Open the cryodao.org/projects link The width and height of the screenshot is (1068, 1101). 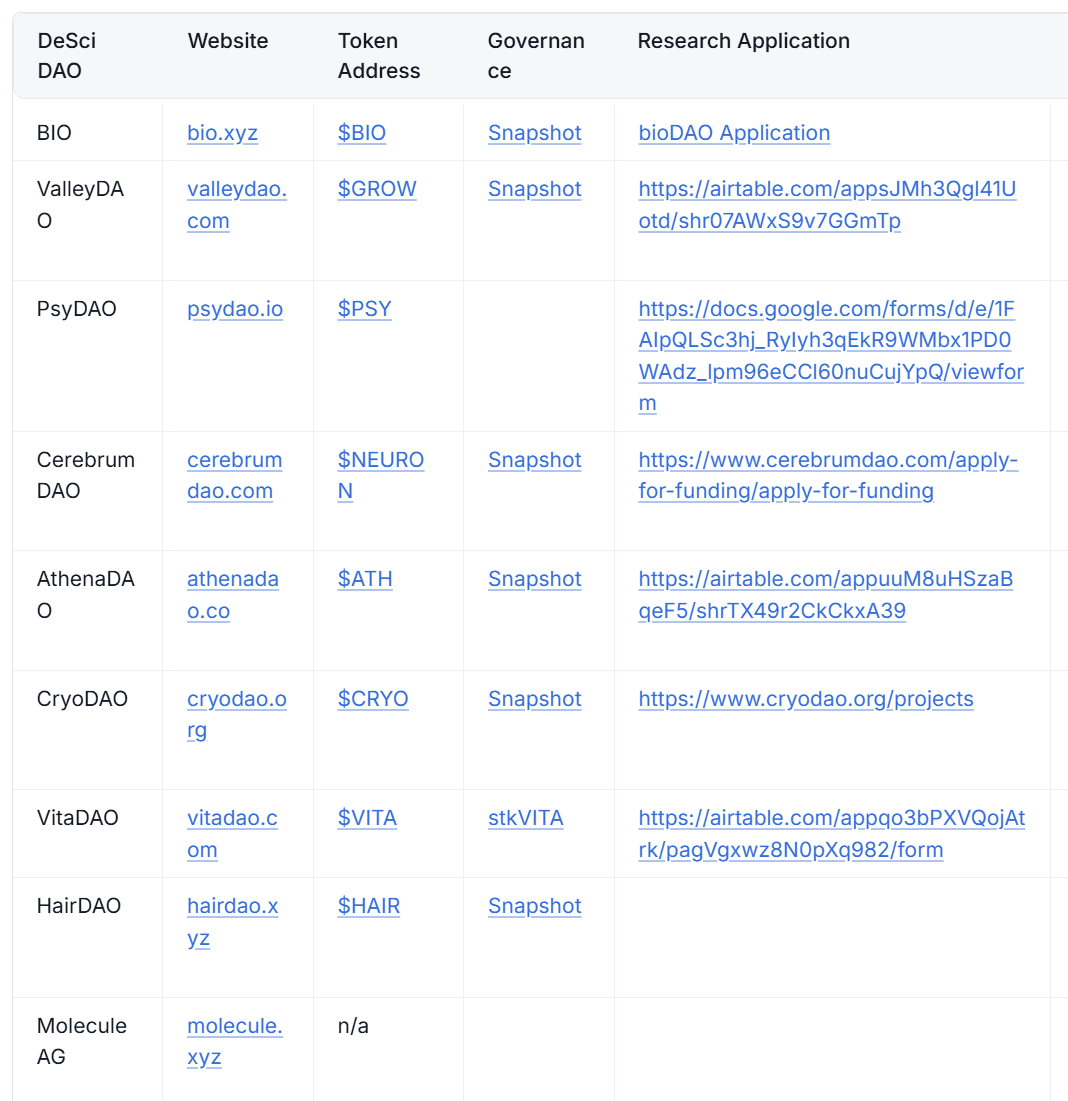click(805, 699)
